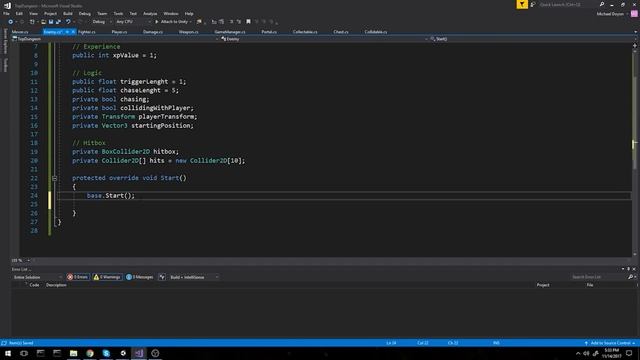
Task: Open the Start() member navigation dropdown
Action: click(531, 39)
